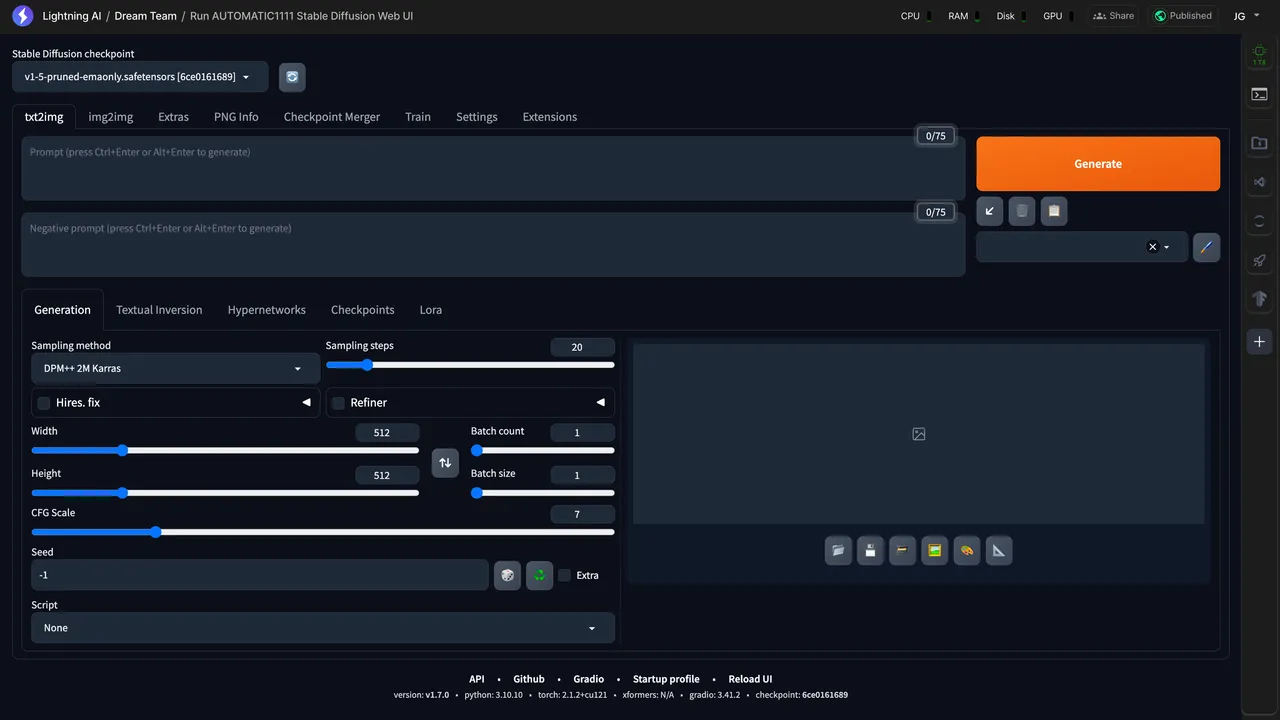Open the Script dropdown set to None
This screenshot has height=720, width=1280.
(323, 628)
